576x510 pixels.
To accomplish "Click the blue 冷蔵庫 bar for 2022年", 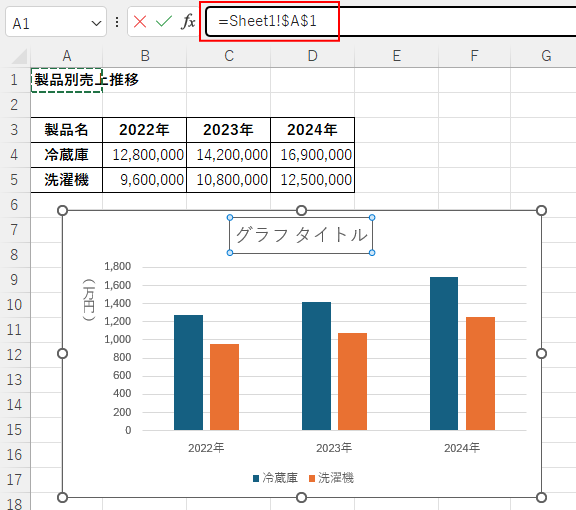I will [188, 372].
